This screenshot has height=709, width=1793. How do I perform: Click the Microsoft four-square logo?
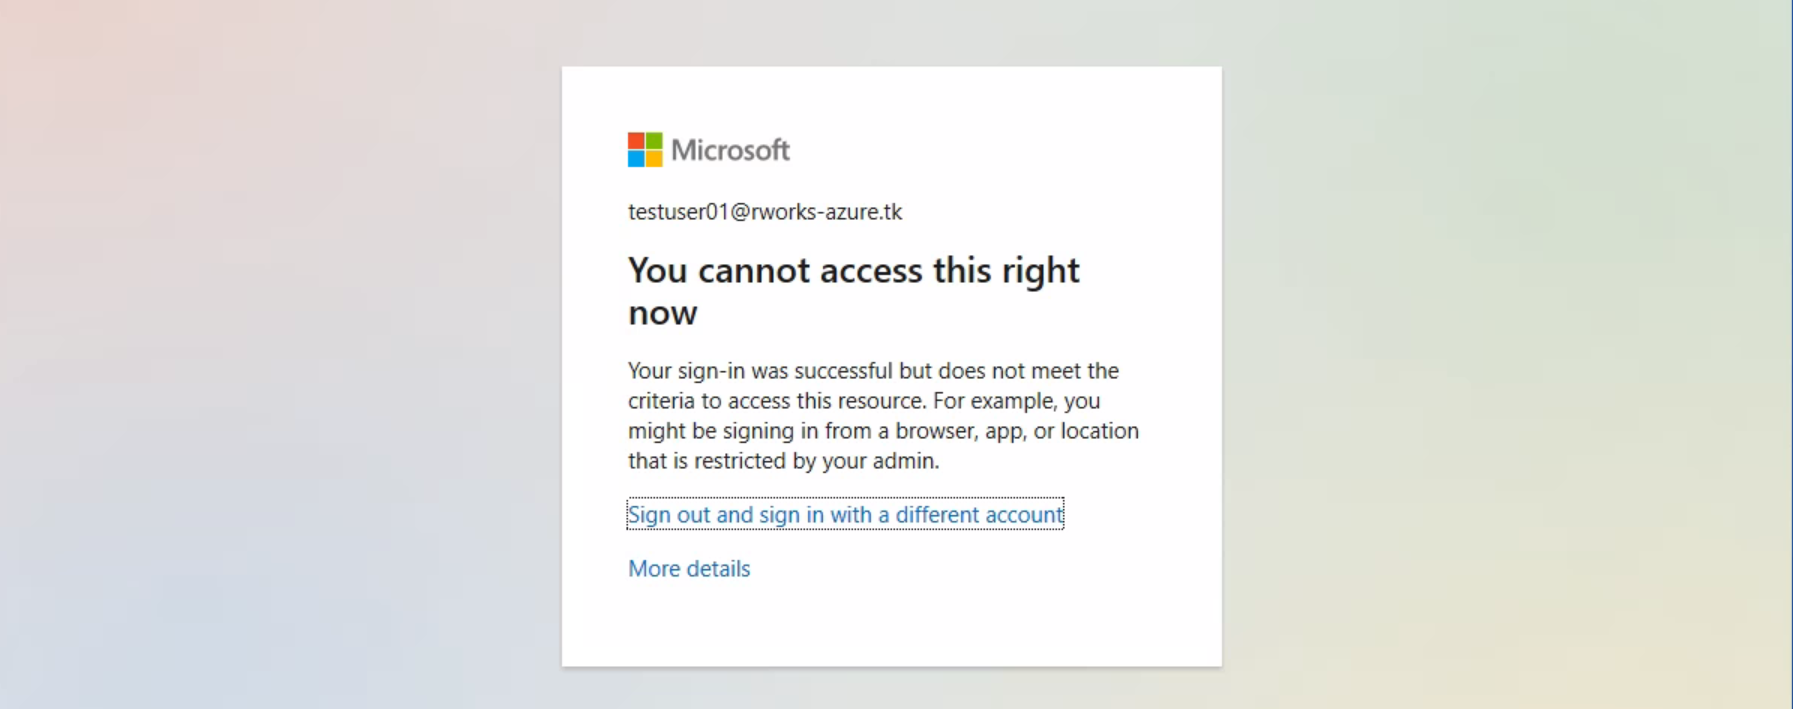(645, 150)
